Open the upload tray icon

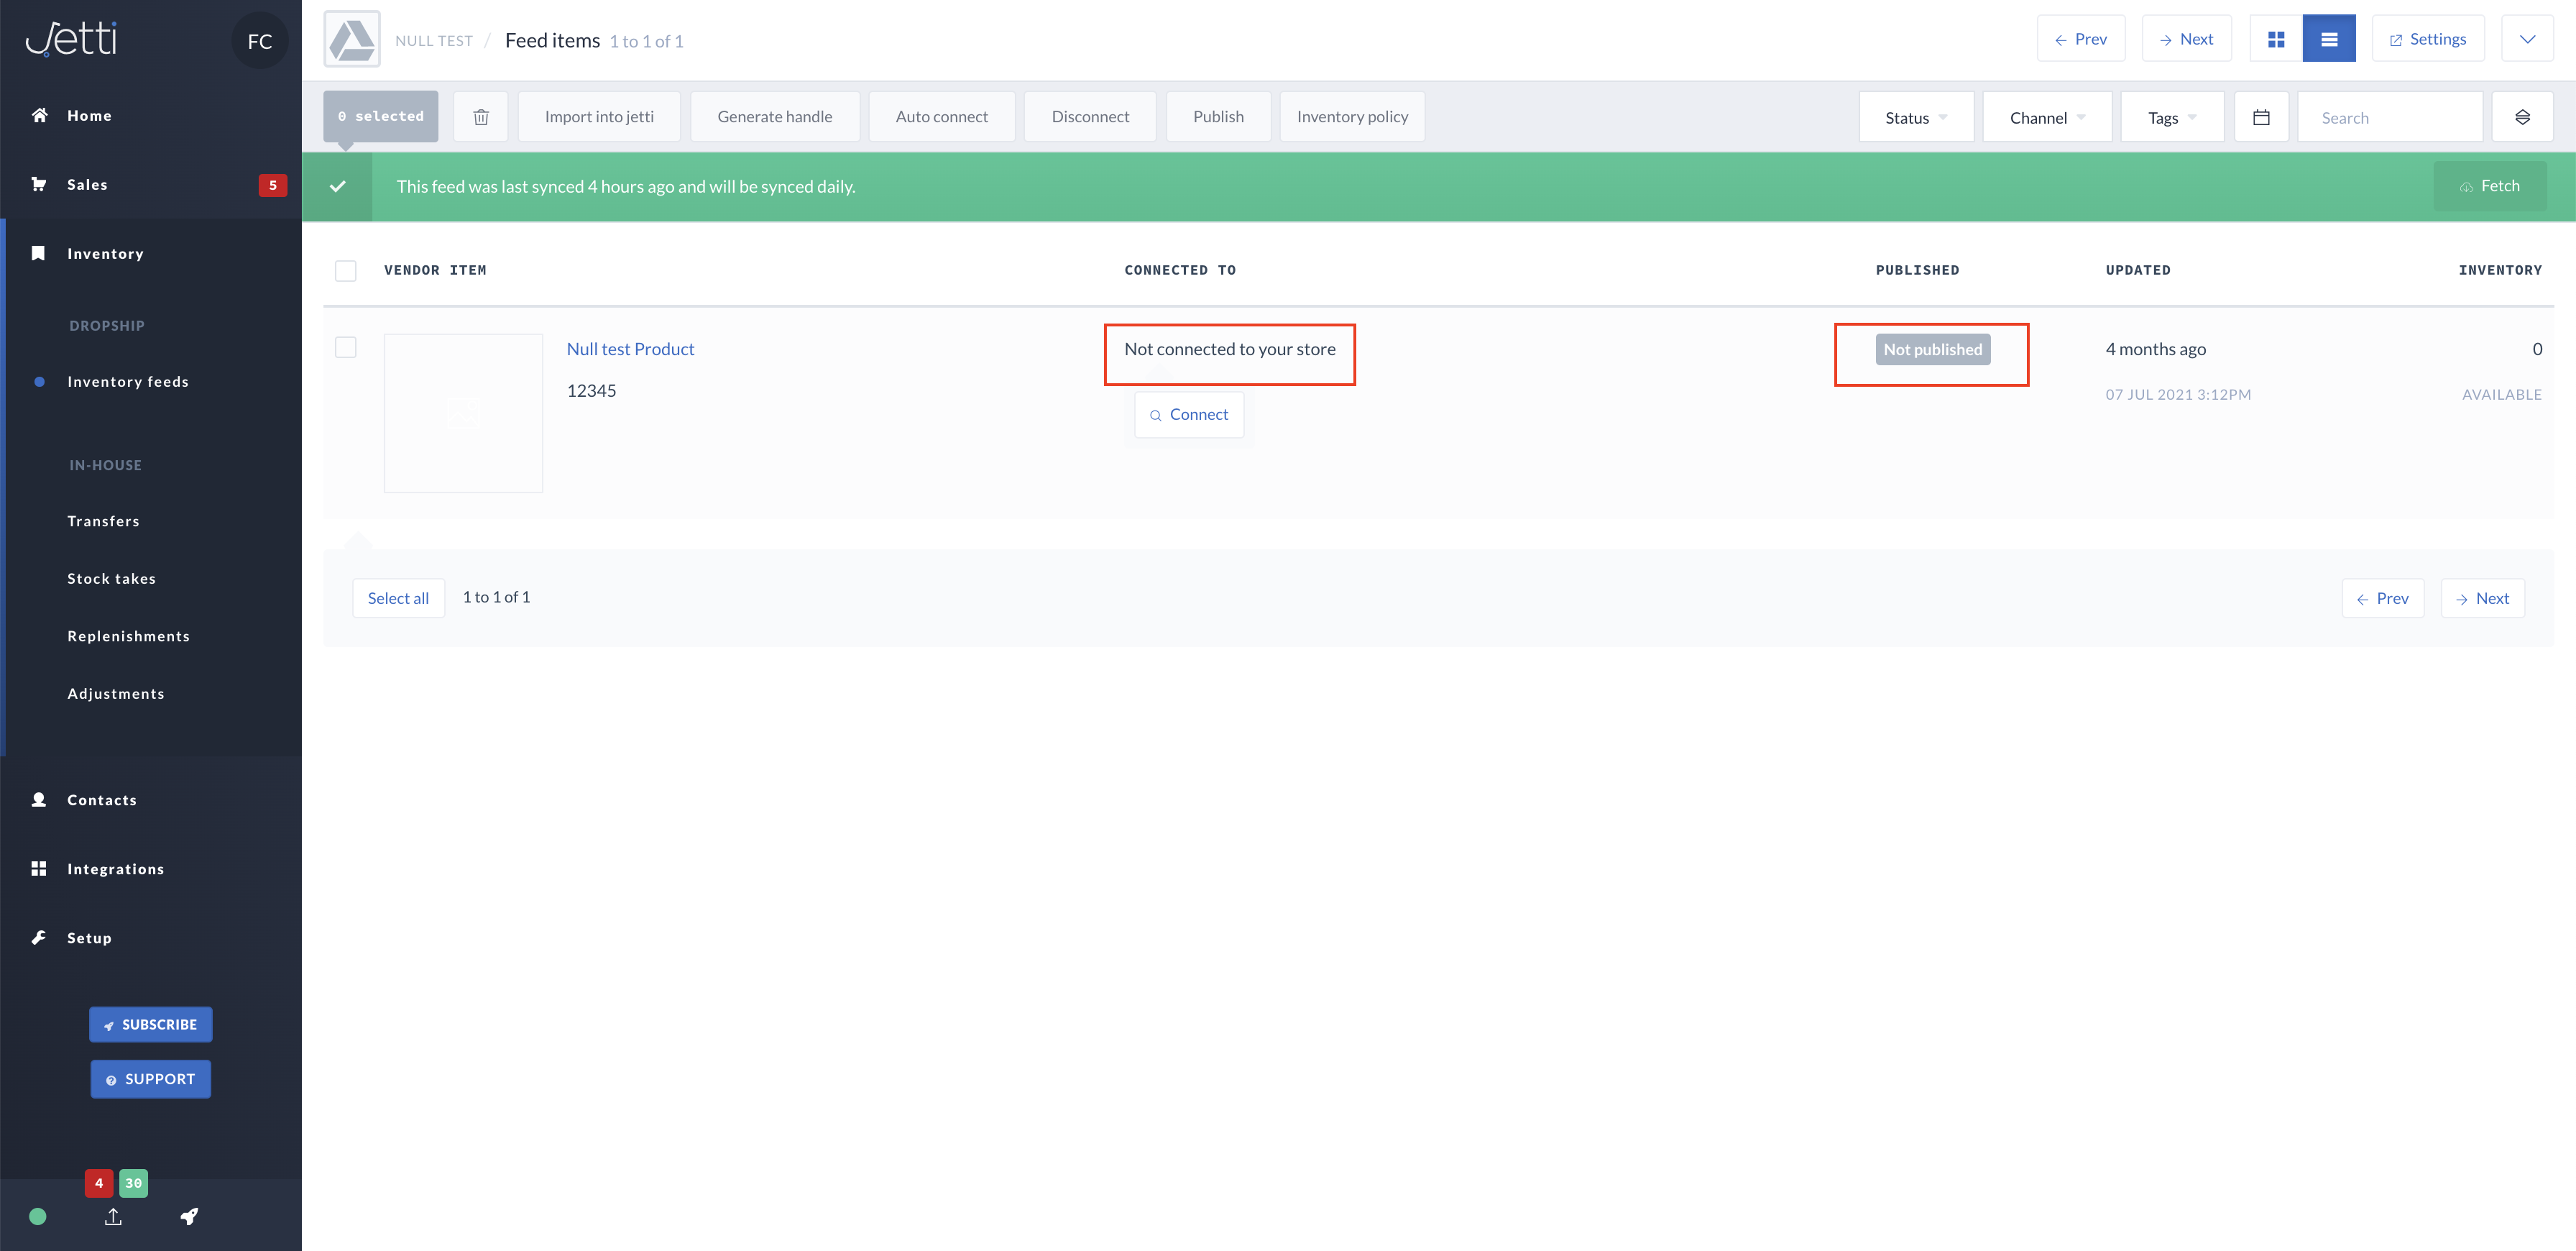[x=113, y=1216]
